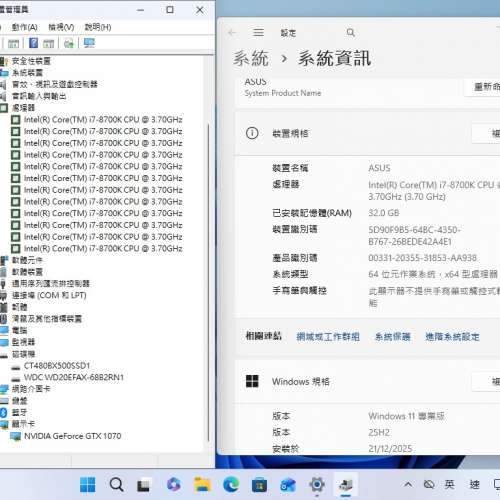Image resolution: width=500 pixels, height=500 pixels.
Task: Select the 電腦 category in the device tree
Action: (x=20, y=330)
